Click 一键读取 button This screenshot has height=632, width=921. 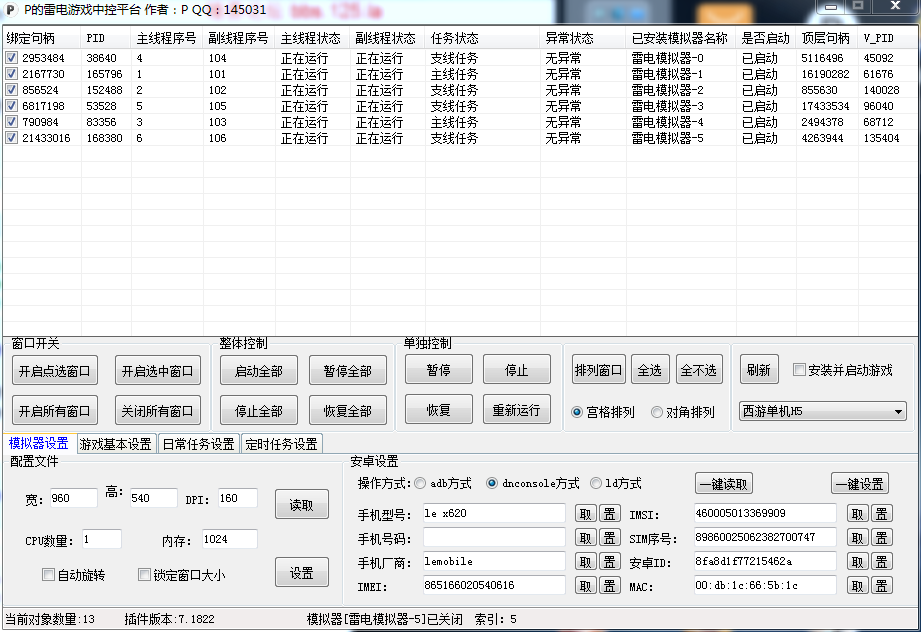pos(724,483)
